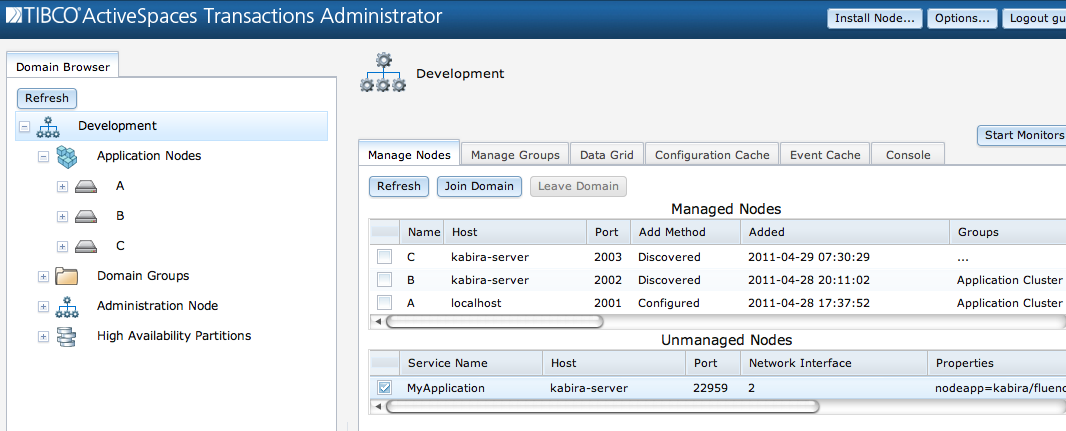Click the 2011-04-28 20:11:02 added timestamp
This screenshot has height=431, width=1066.
pyautogui.click(x=809, y=280)
